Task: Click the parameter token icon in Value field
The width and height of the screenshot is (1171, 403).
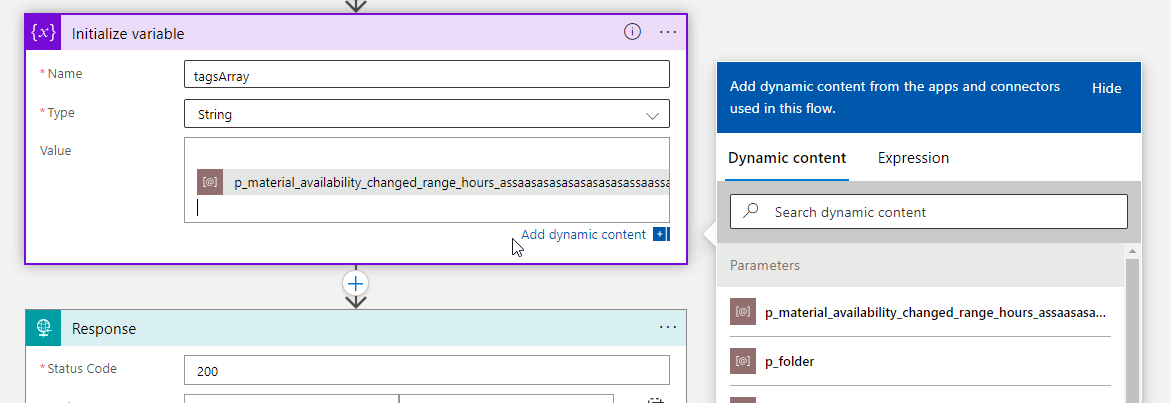Action: click(x=210, y=182)
